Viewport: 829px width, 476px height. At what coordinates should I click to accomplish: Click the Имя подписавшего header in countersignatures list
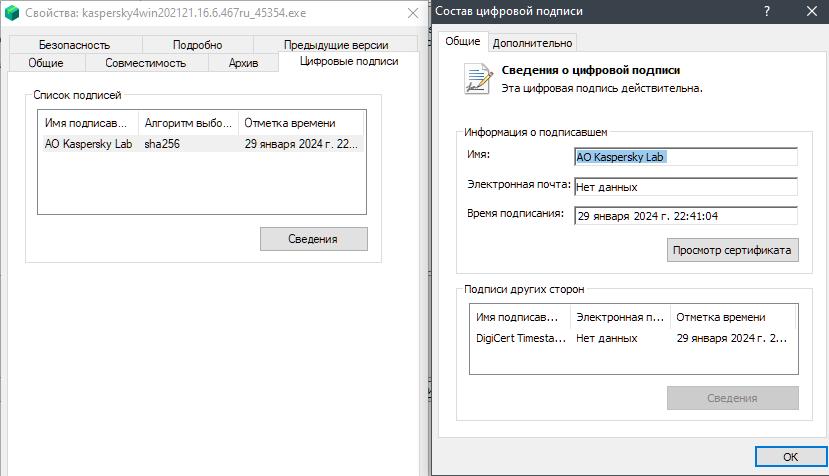519,317
